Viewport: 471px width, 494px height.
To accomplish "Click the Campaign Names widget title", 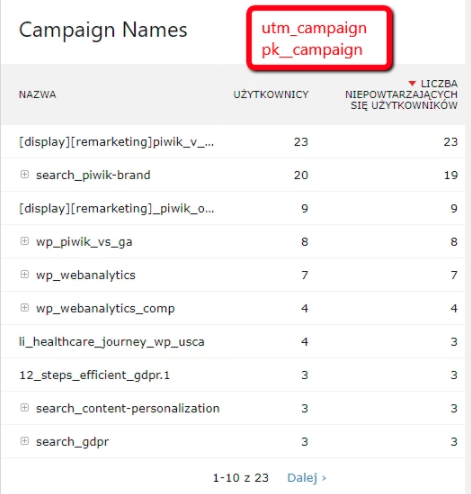I will click(x=103, y=30).
